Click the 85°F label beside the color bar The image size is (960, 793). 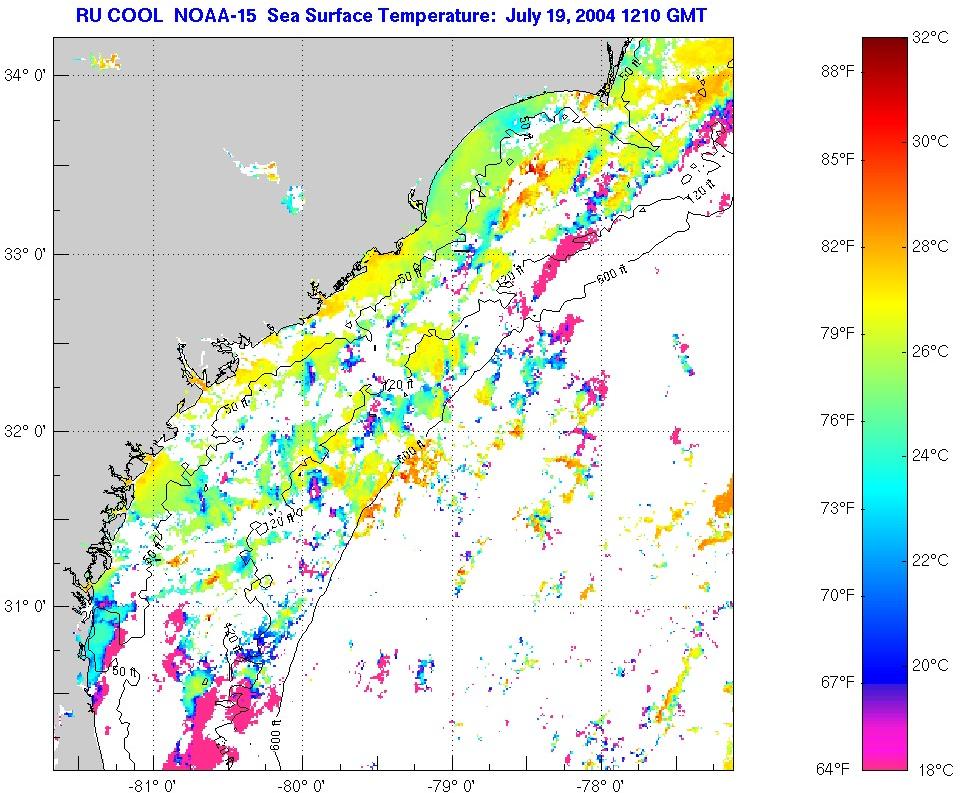click(838, 159)
